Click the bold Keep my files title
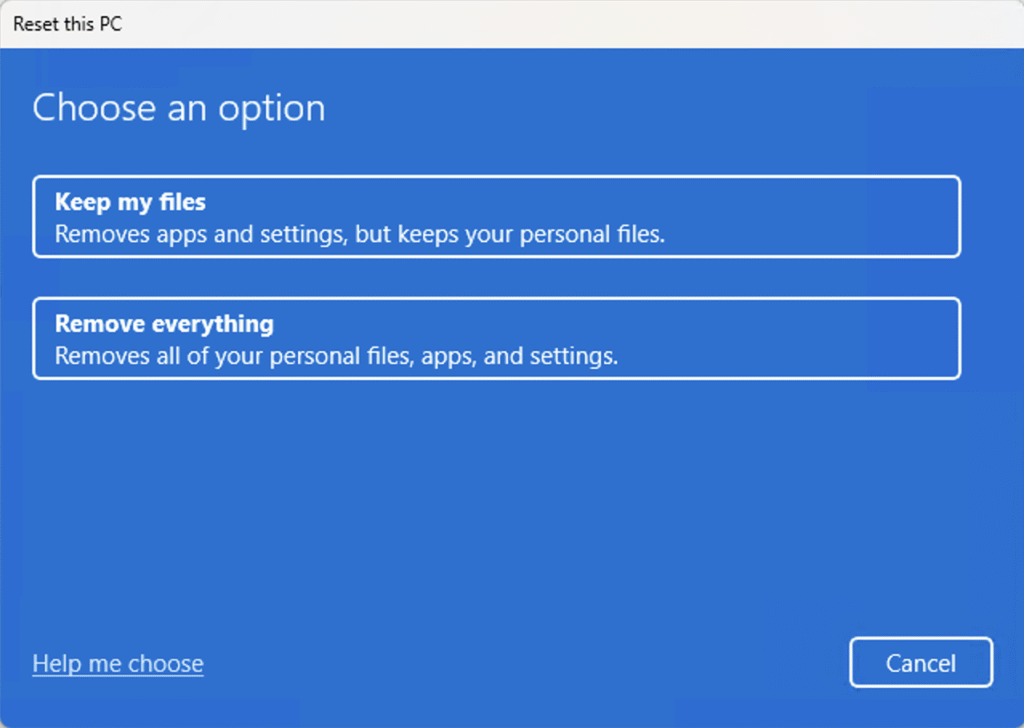The height and width of the screenshot is (728, 1024). click(x=130, y=202)
